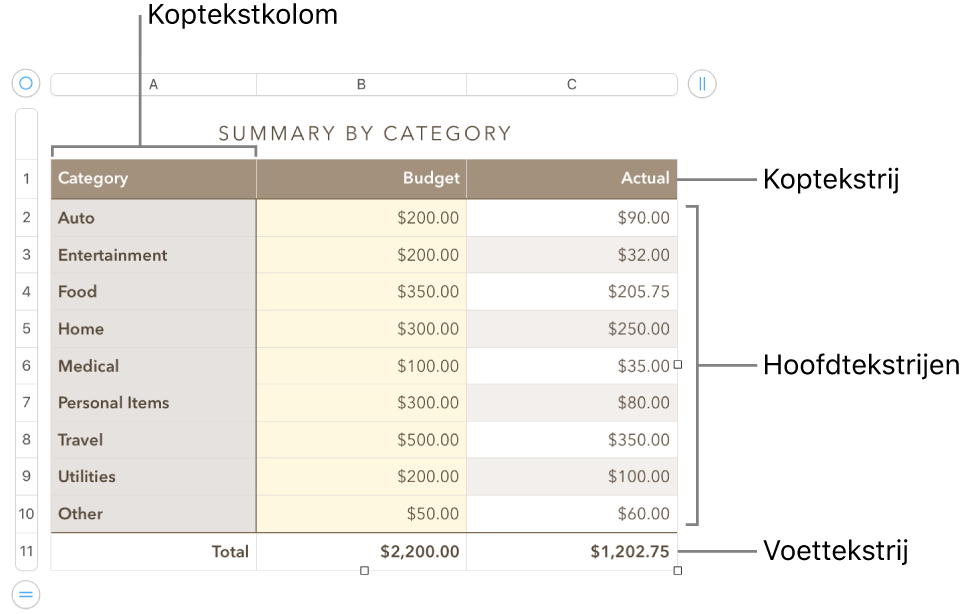The height and width of the screenshot is (614, 971).
Task: Select column header C
Action: pos(571,84)
